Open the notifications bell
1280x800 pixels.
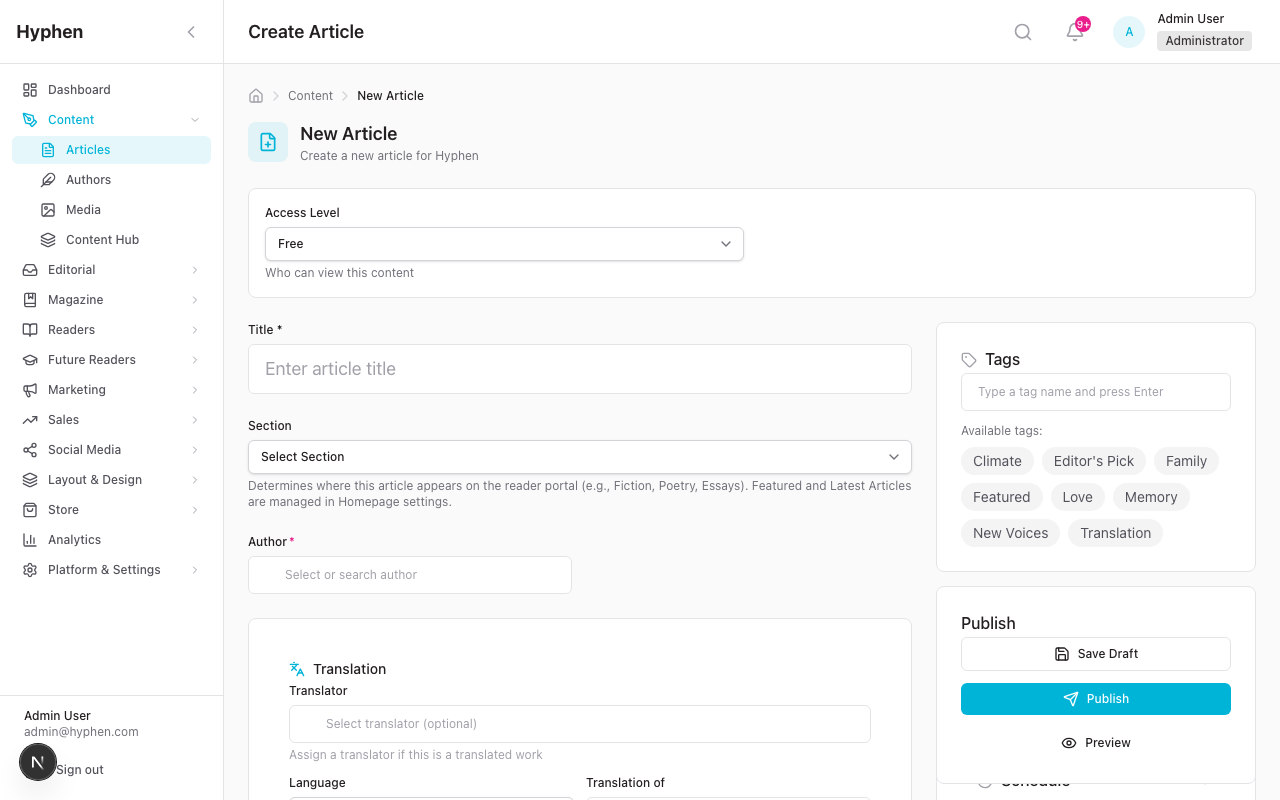tap(1073, 33)
